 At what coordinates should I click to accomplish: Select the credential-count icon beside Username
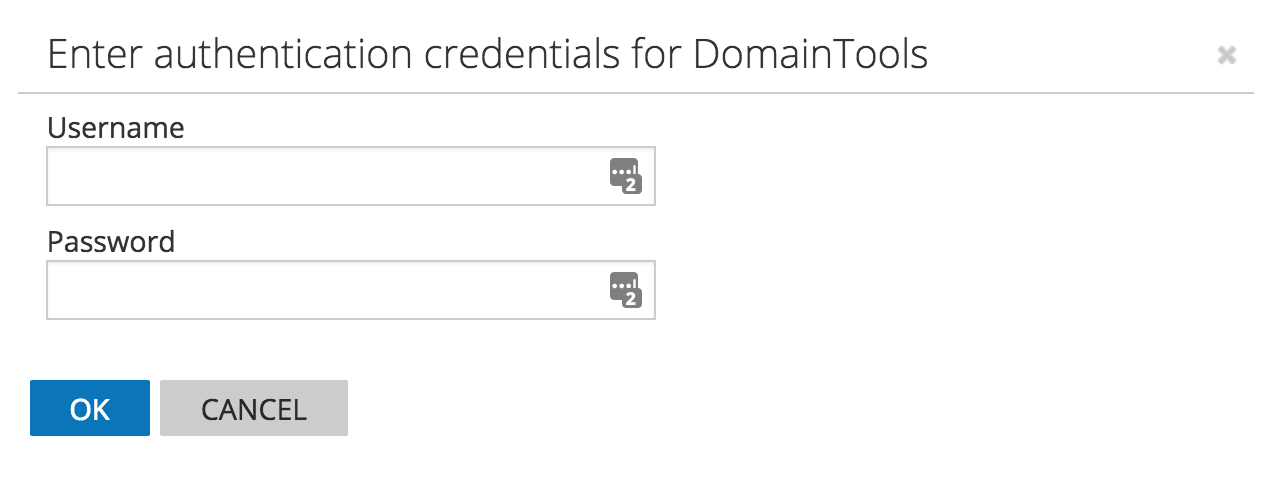click(x=625, y=176)
